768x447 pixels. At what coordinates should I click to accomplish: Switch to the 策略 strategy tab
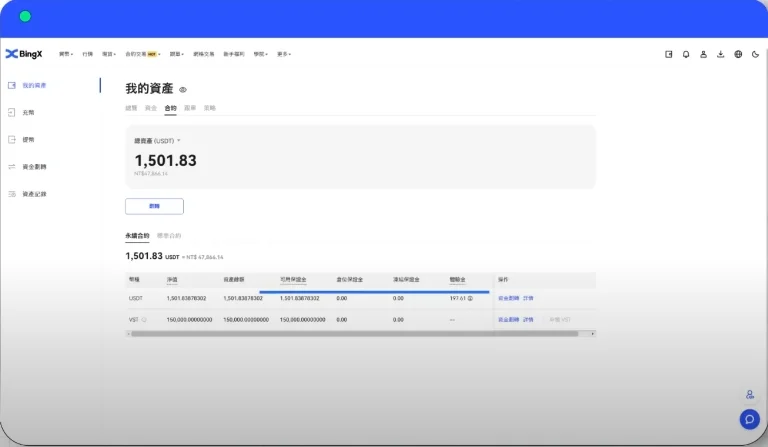(x=210, y=108)
